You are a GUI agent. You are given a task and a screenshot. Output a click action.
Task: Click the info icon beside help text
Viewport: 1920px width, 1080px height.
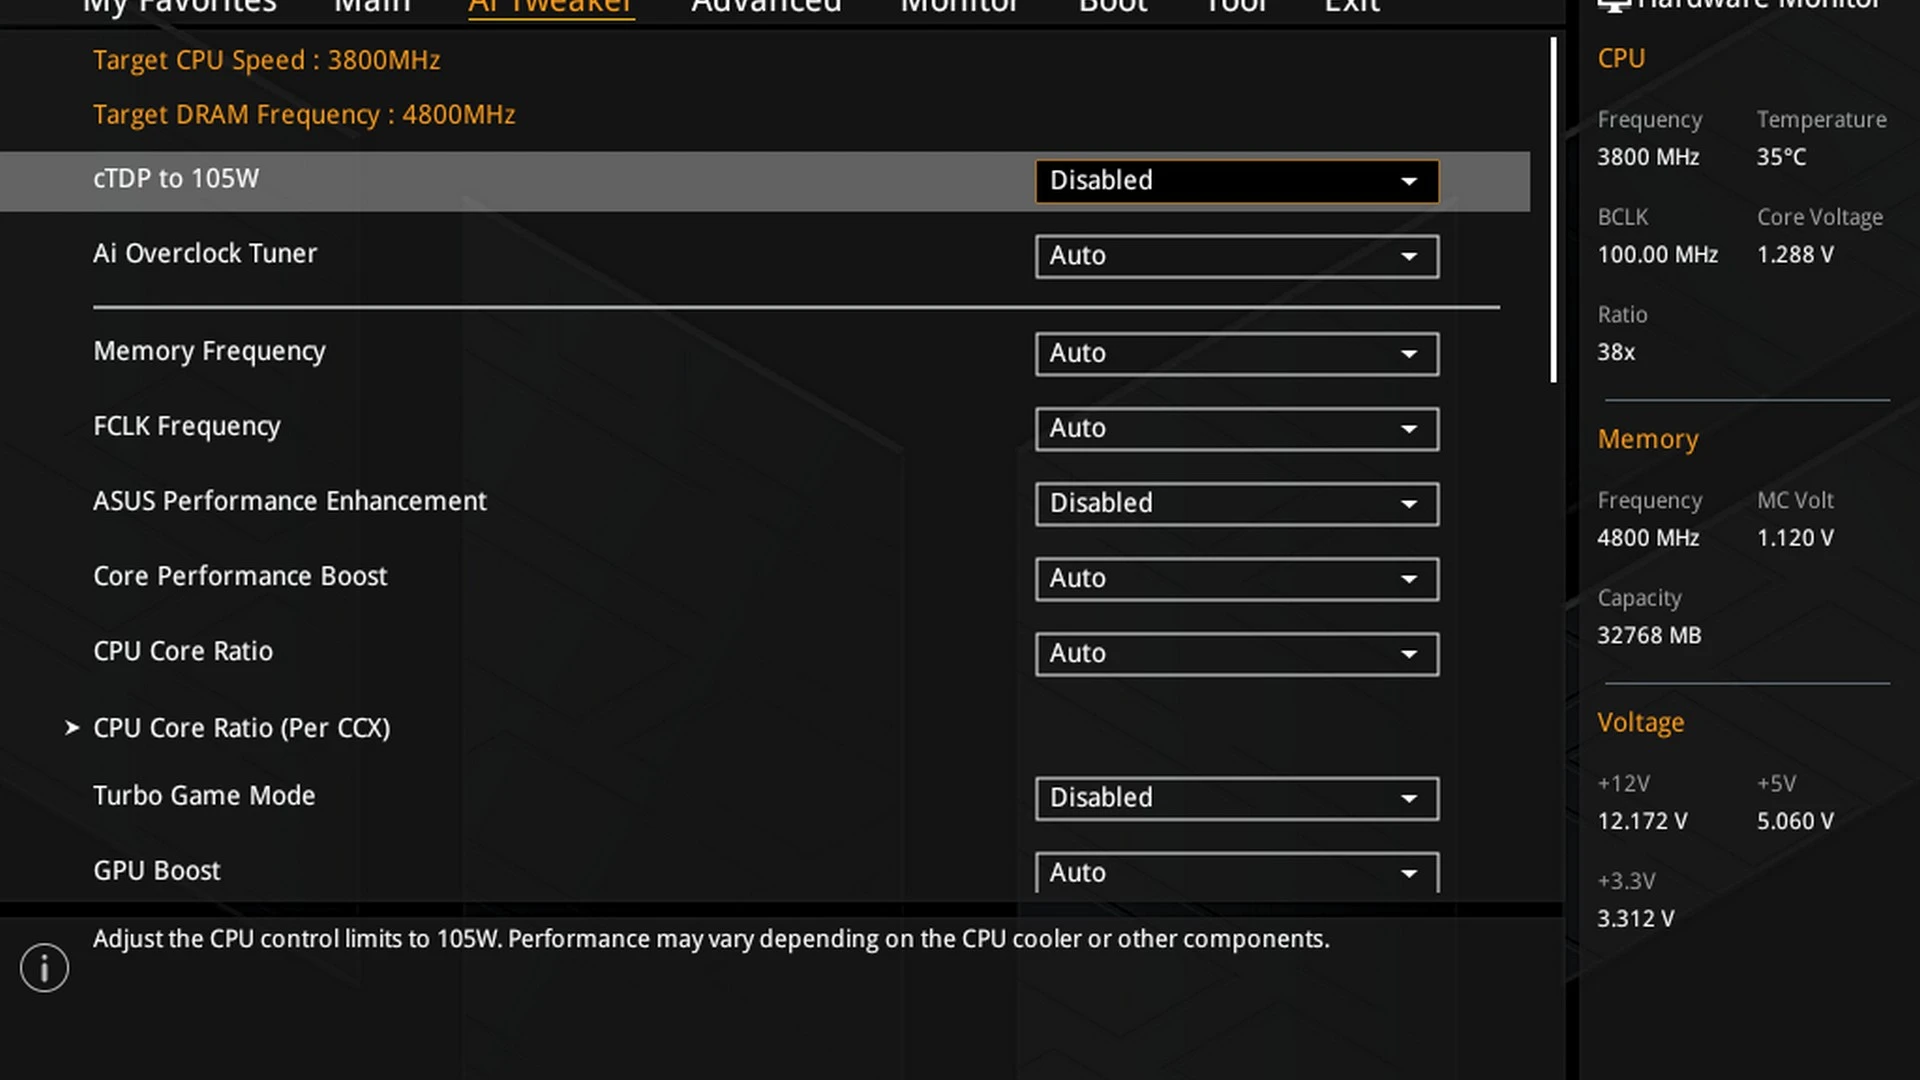point(44,968)
